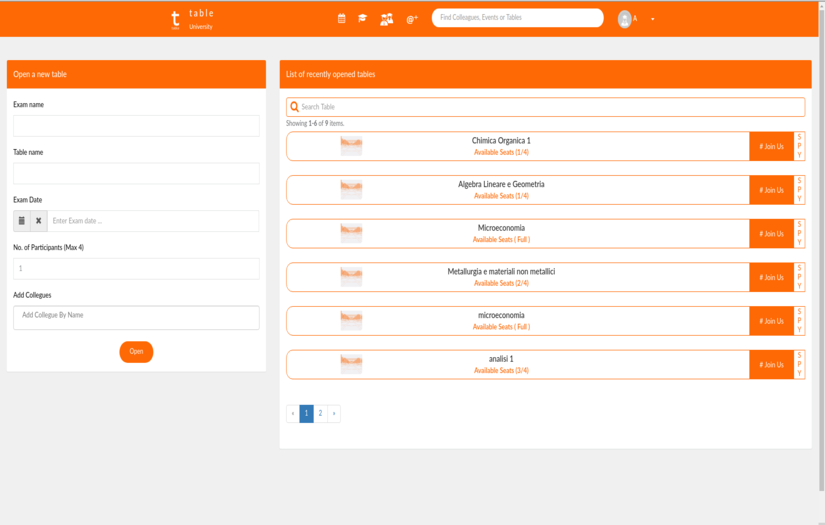825x525 pixels.
Task: Select pagination page 1
Action: point(306,413)
